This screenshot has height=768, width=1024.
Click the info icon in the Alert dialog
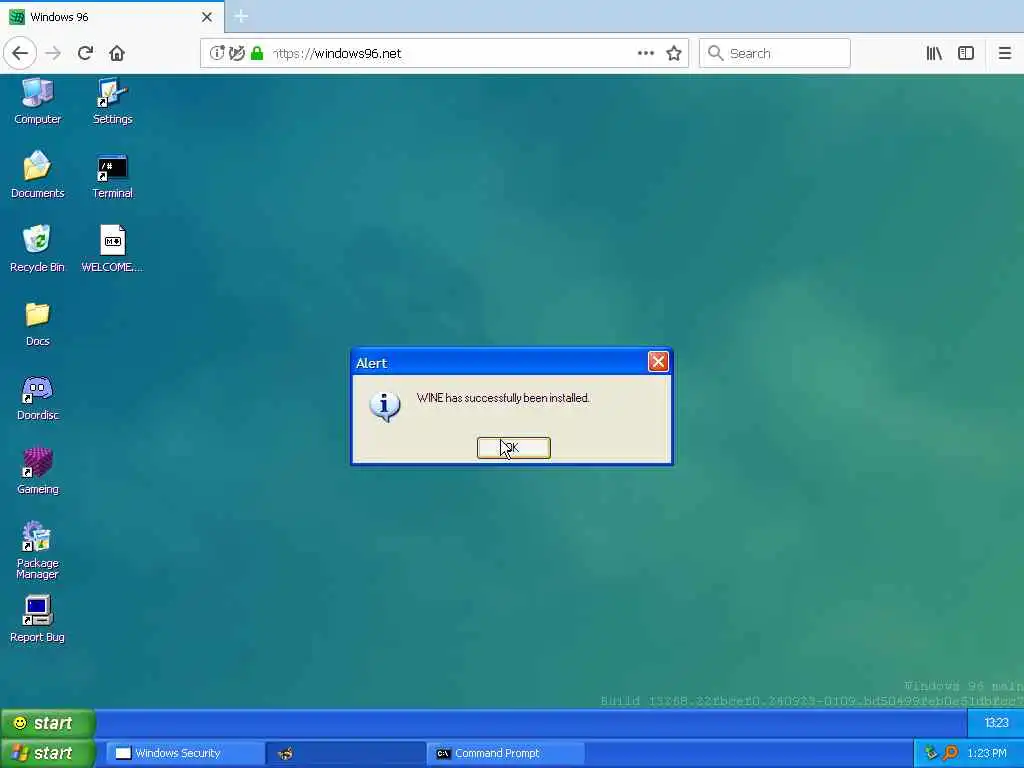(385, 406)
